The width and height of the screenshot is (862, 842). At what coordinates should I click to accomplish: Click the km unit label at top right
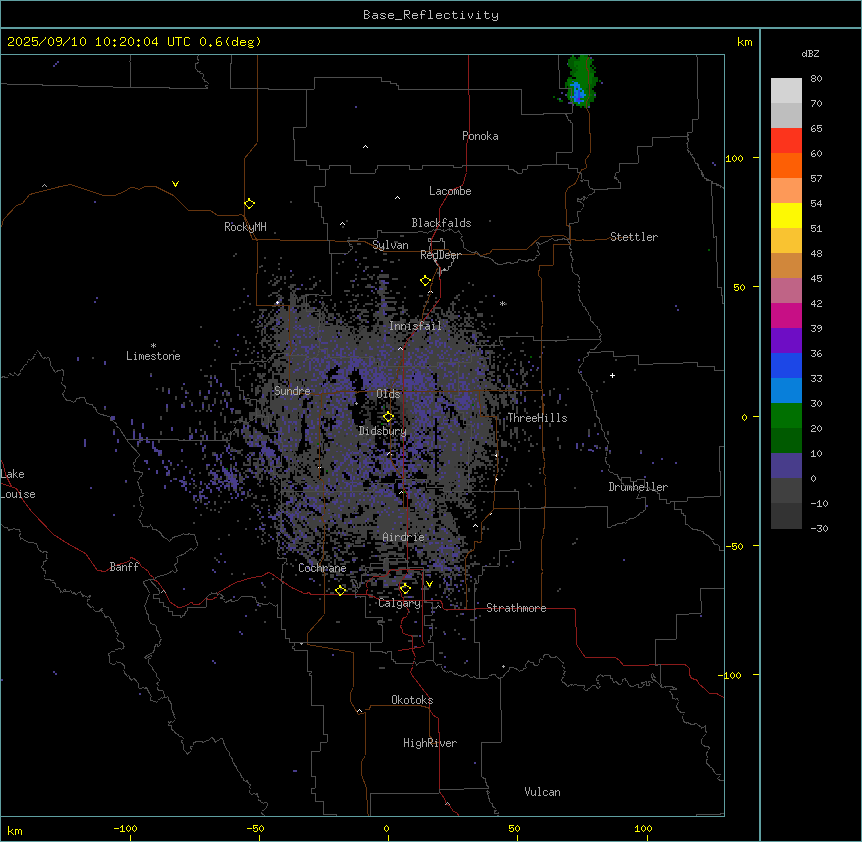tap(745, 42)
